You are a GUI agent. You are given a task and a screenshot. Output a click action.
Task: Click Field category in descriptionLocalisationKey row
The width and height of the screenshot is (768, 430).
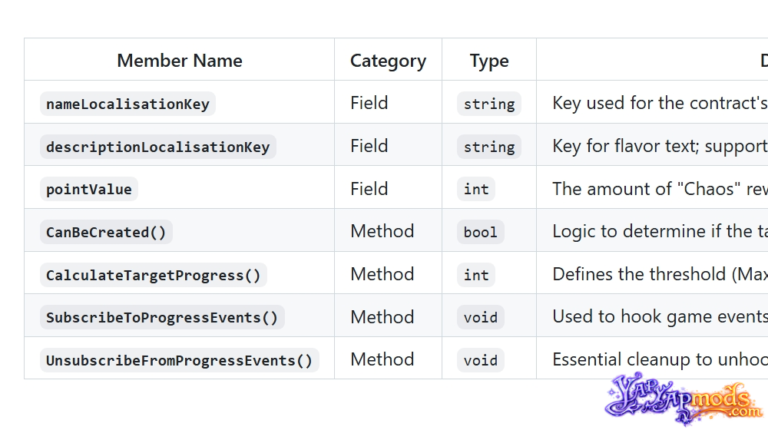pyautogui.click(x=369, y=146)
